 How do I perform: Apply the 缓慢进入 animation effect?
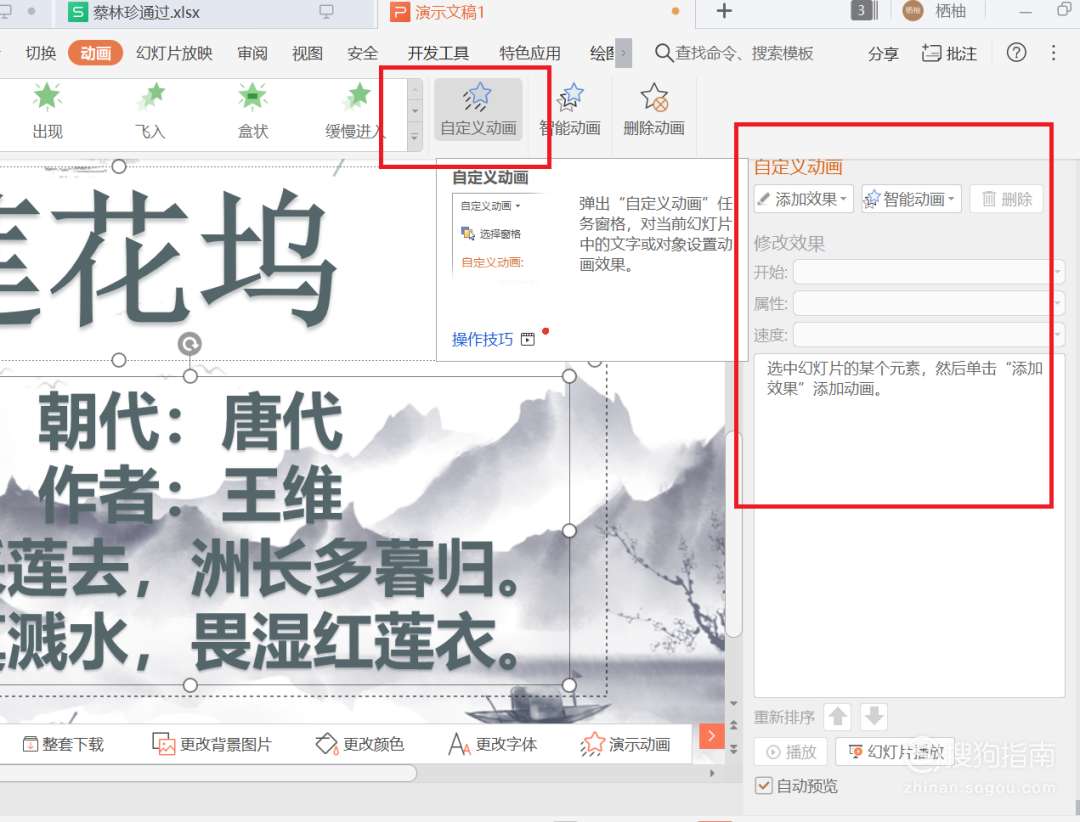(355, 110)
